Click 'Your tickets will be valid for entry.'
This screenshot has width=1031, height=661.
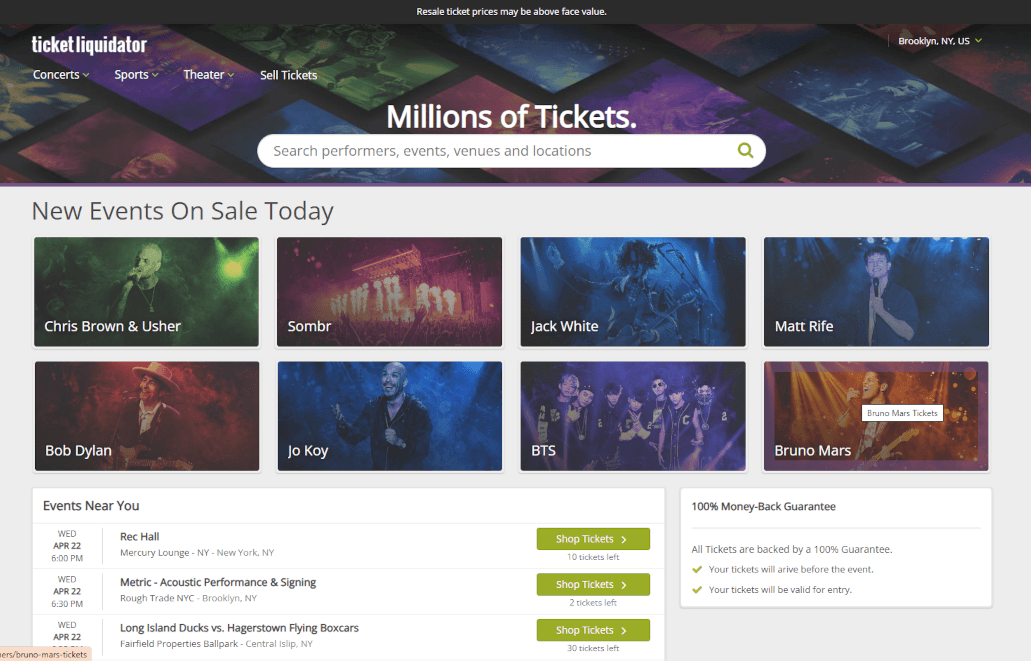780,589
